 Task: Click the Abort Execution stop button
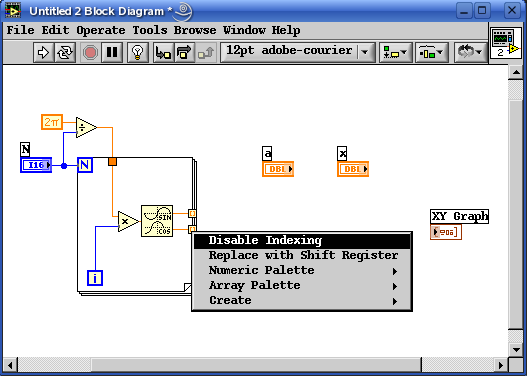click(90, 52)
